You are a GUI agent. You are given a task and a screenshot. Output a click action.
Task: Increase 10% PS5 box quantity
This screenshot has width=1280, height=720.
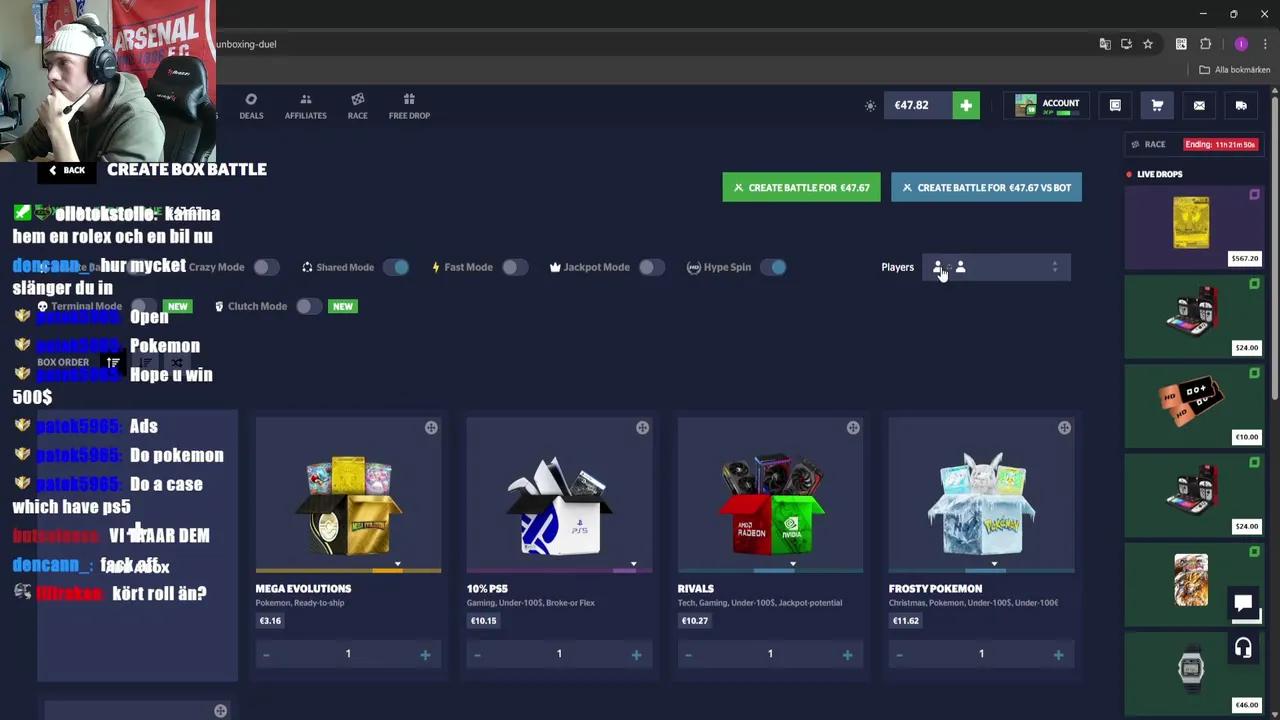(636, 655)
